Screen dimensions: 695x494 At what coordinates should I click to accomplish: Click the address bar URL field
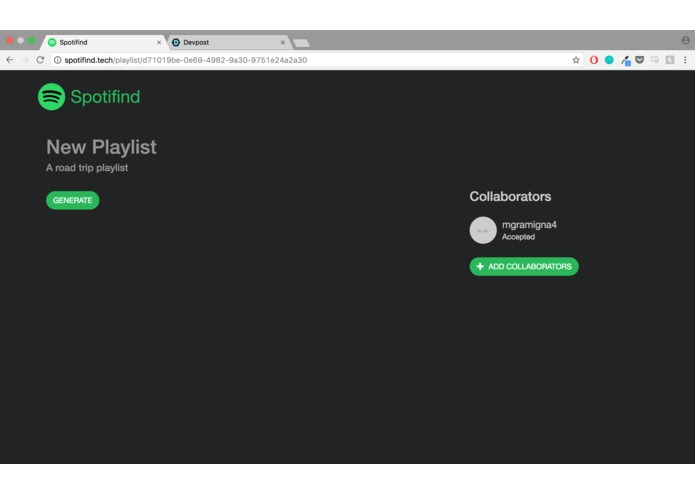coord(317,60)
